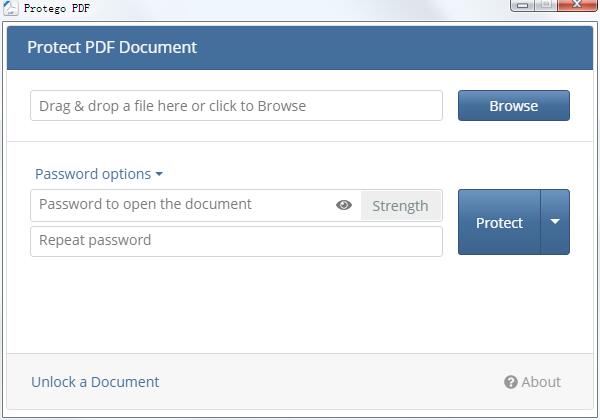600x420 pixels.
Task: Select the Repeat password field
Action: (236, 241)
